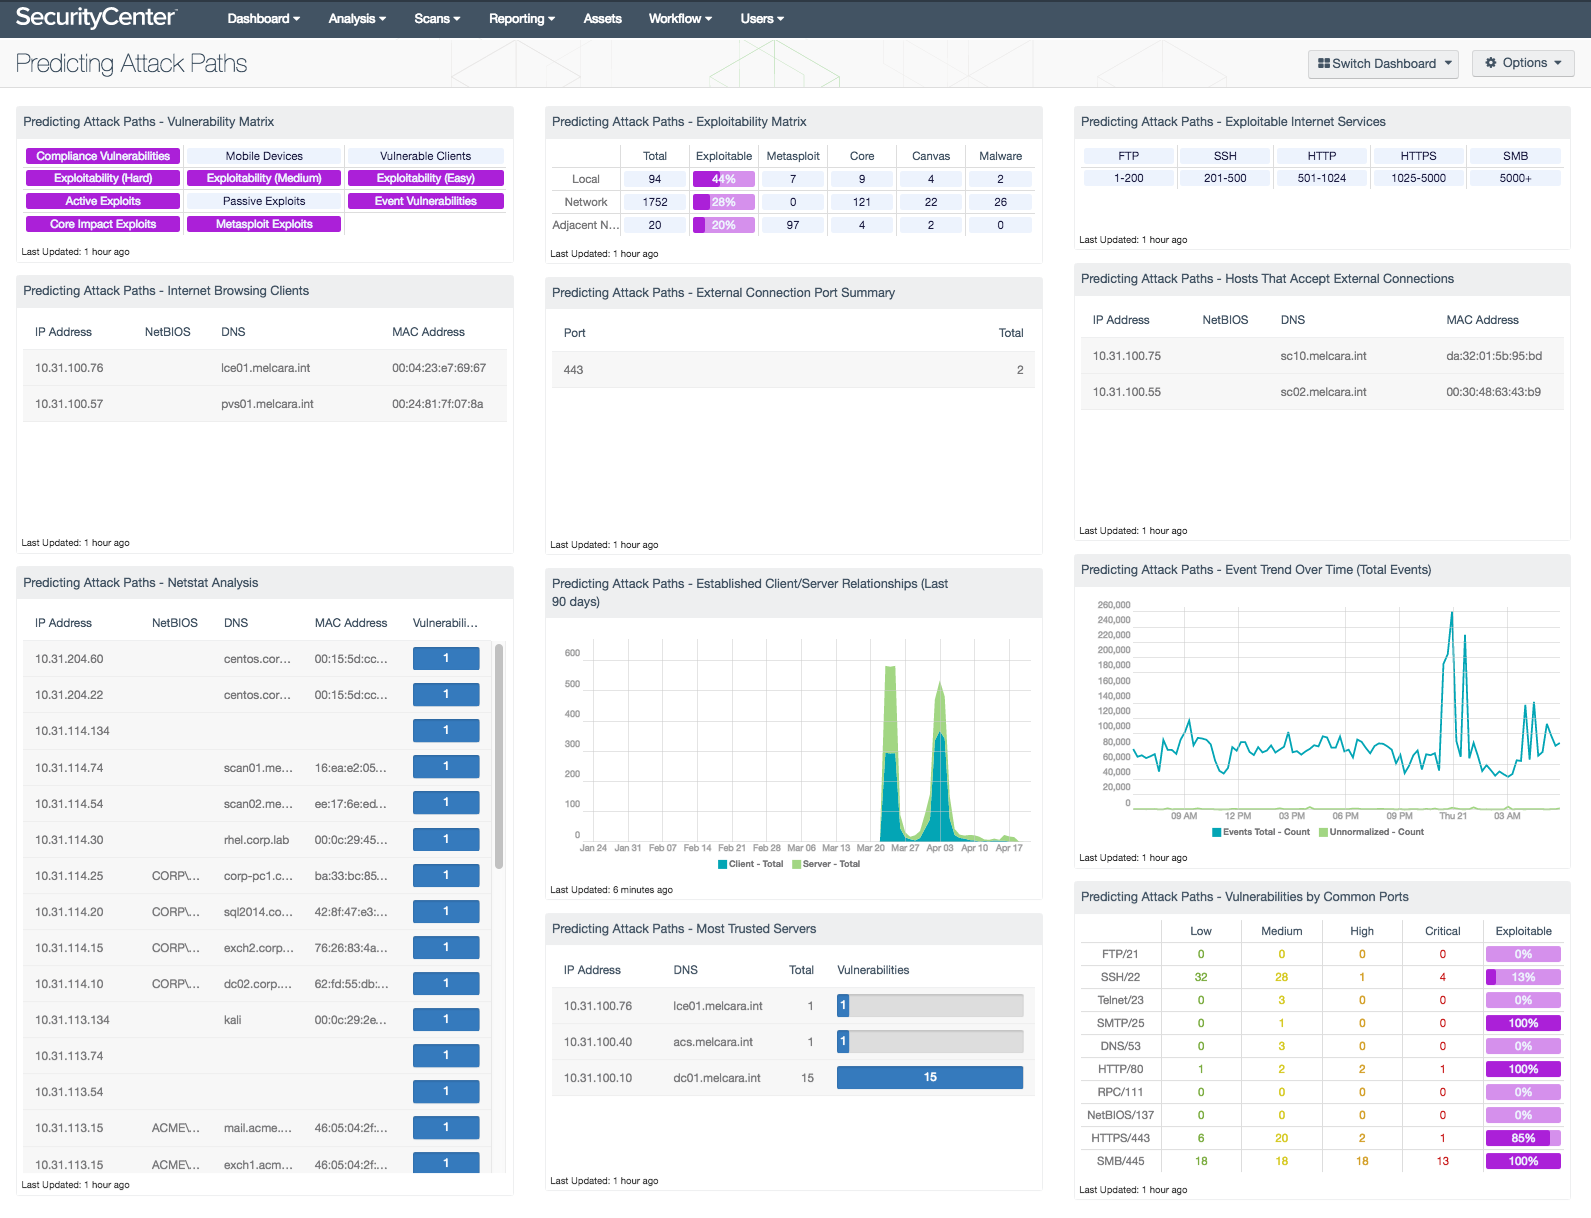Open the Reporting menu

pos(521,19)
